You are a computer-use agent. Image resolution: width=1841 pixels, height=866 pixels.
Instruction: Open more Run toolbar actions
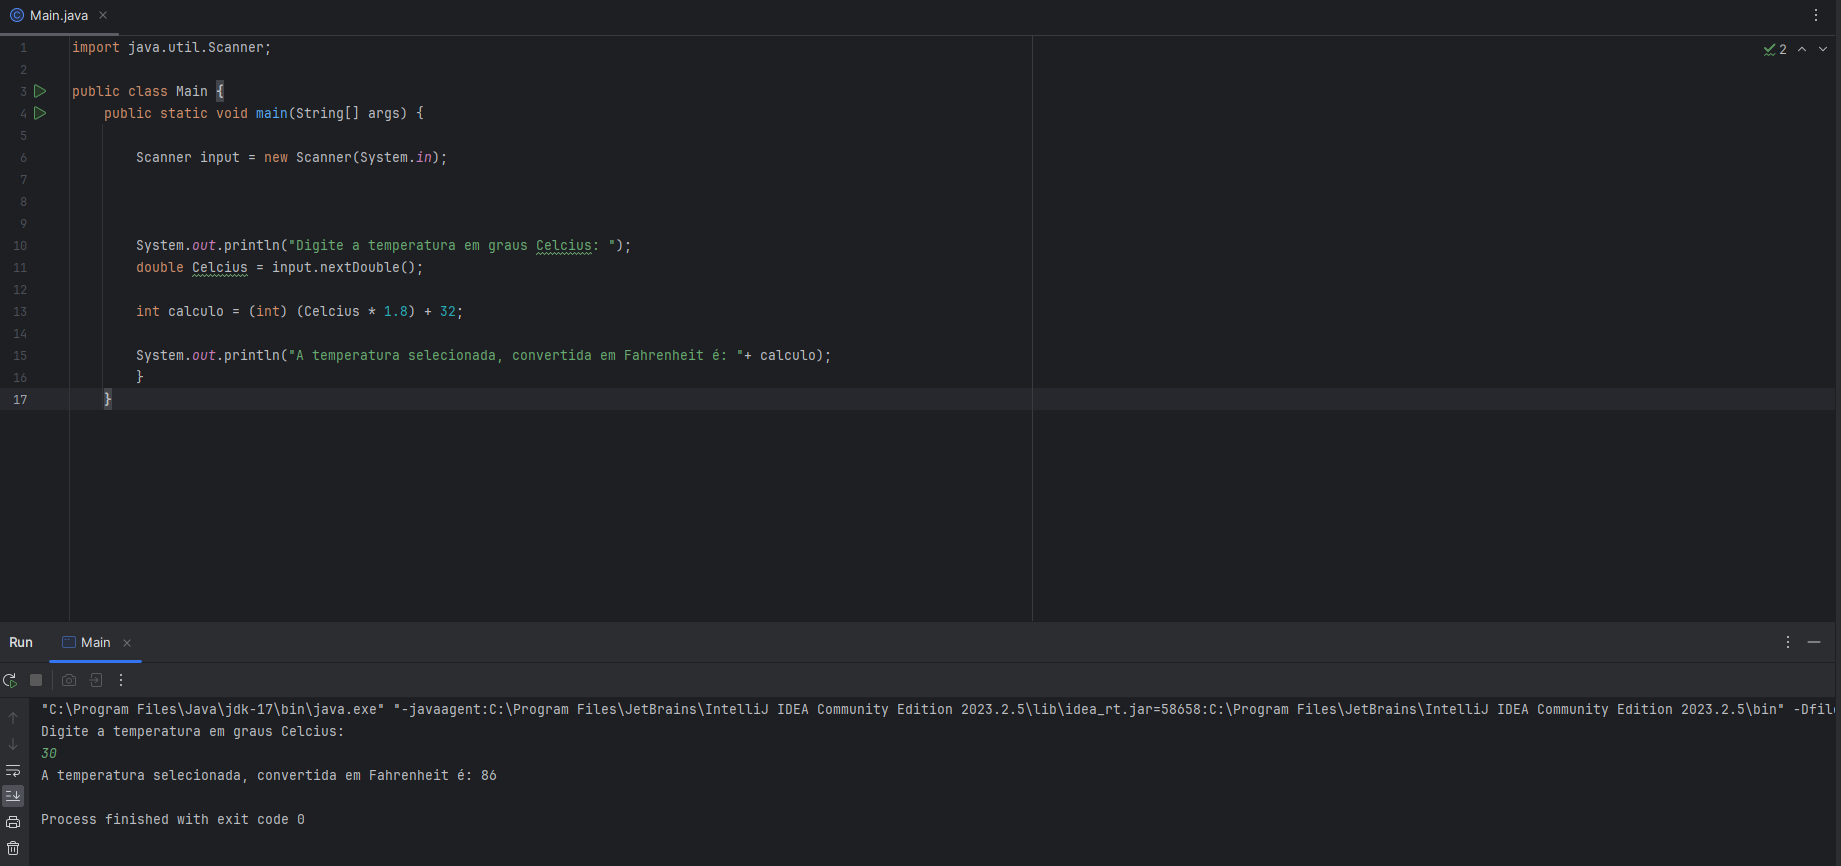(x=121, y=680)
